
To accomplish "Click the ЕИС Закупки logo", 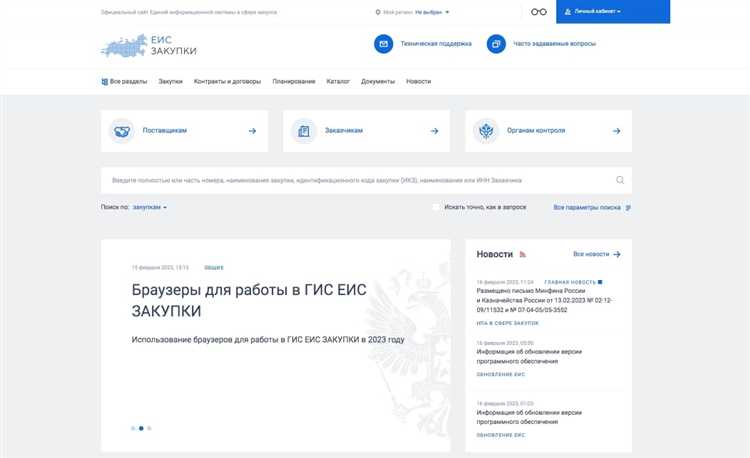I will pyautogui.click(x=149, y=45).
